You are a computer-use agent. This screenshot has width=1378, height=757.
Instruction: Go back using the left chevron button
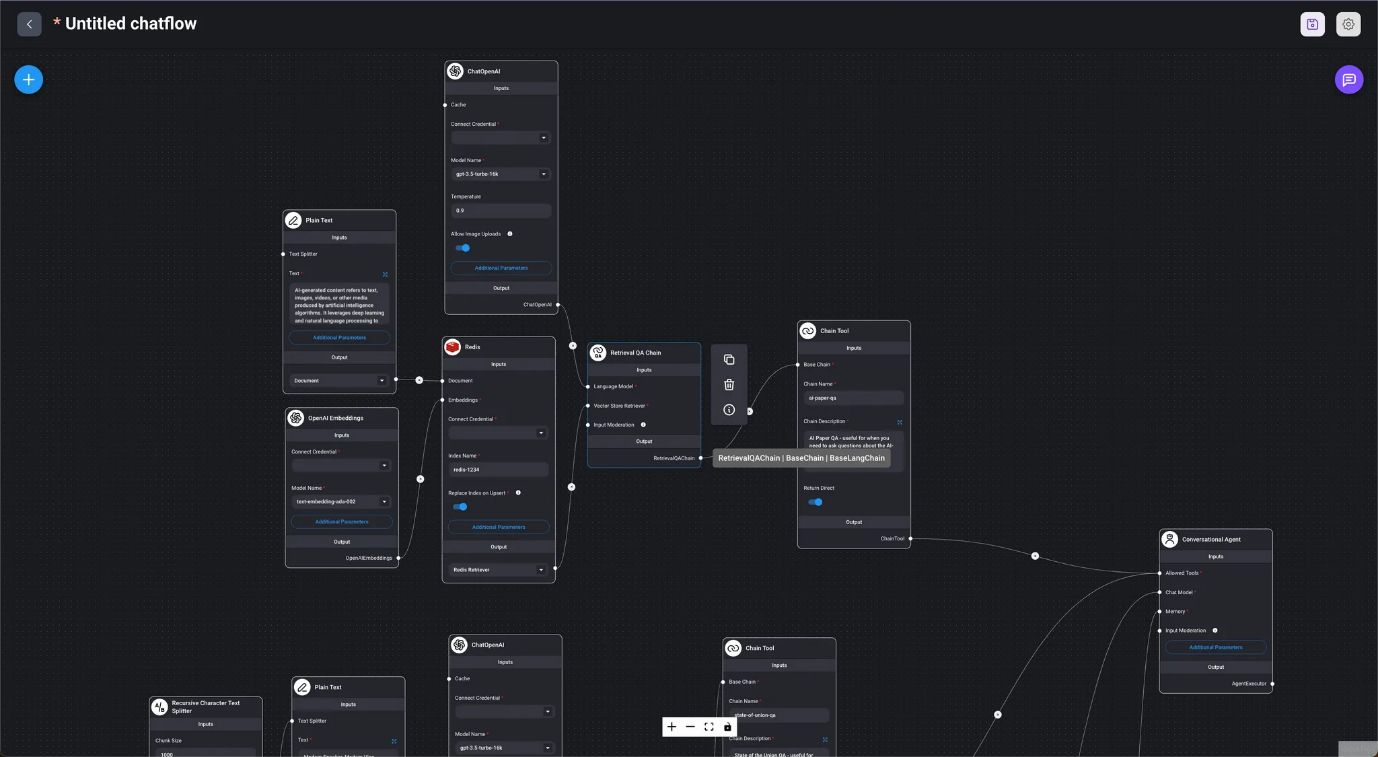(x=29, y=24)
